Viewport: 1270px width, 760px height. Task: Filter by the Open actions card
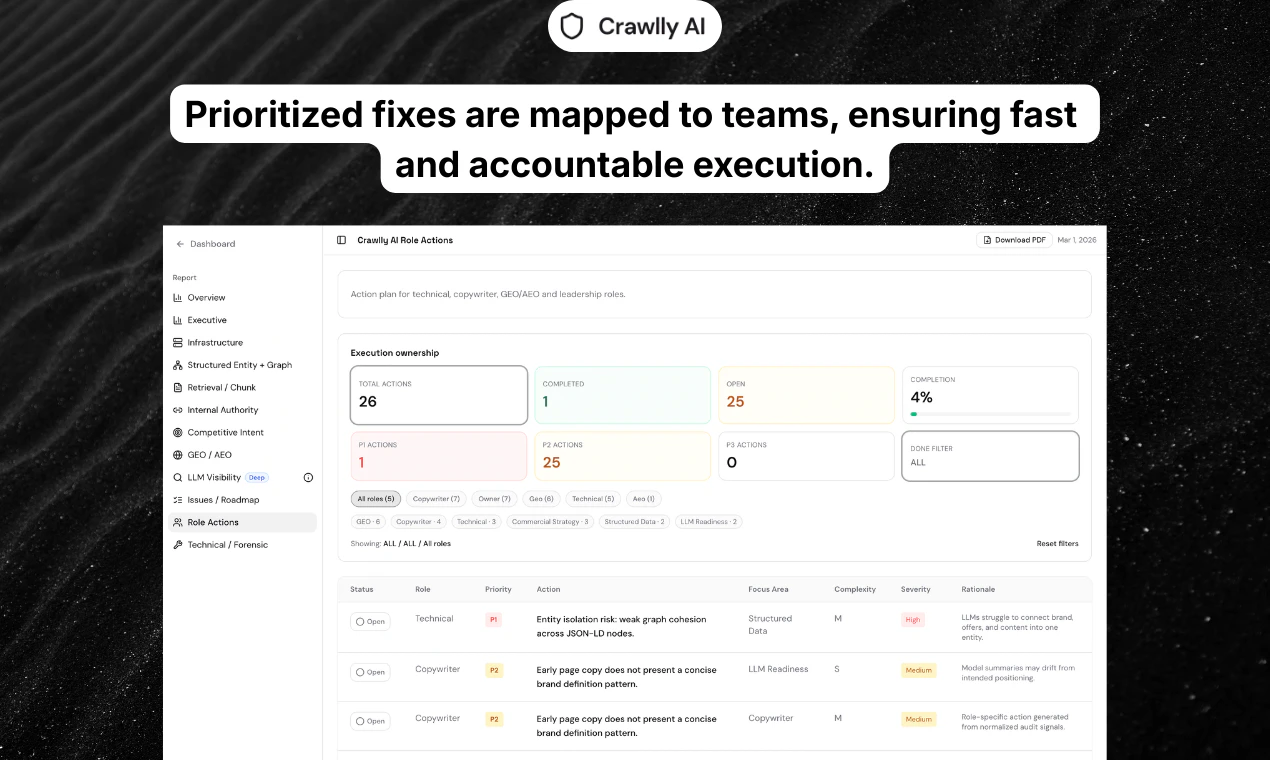806,395
